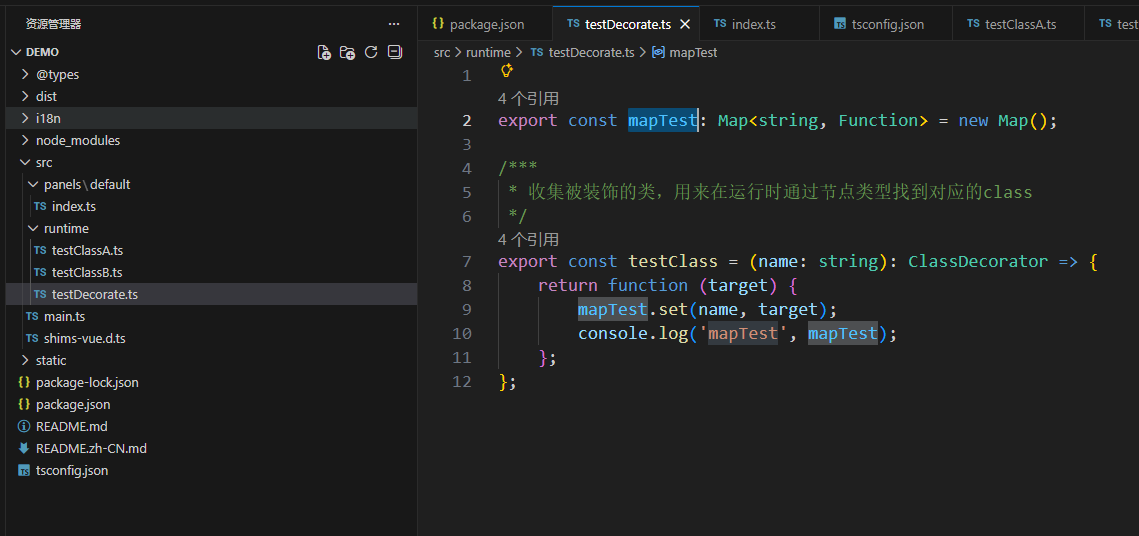Screen dimensions: 1139x536
Task: Switch to the package.json tab
Action: 484,24
